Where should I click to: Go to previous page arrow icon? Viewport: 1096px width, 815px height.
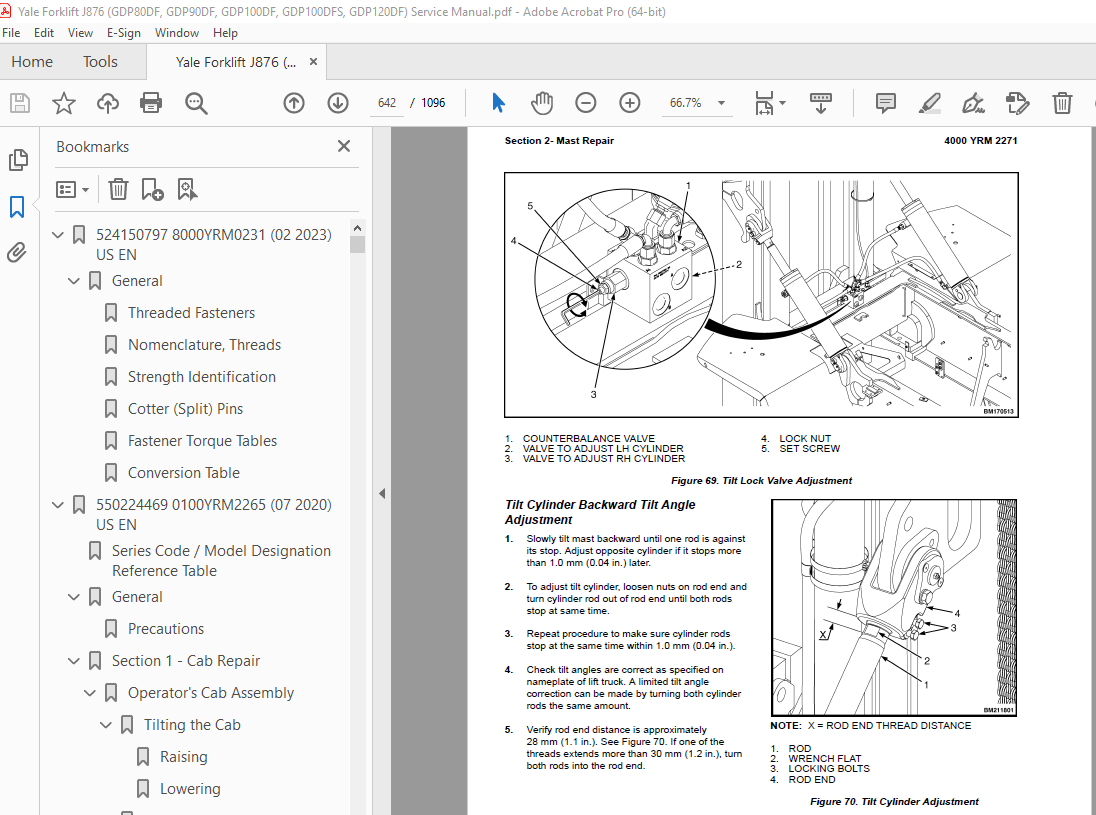pyautogui.click(x=294, y=103)
